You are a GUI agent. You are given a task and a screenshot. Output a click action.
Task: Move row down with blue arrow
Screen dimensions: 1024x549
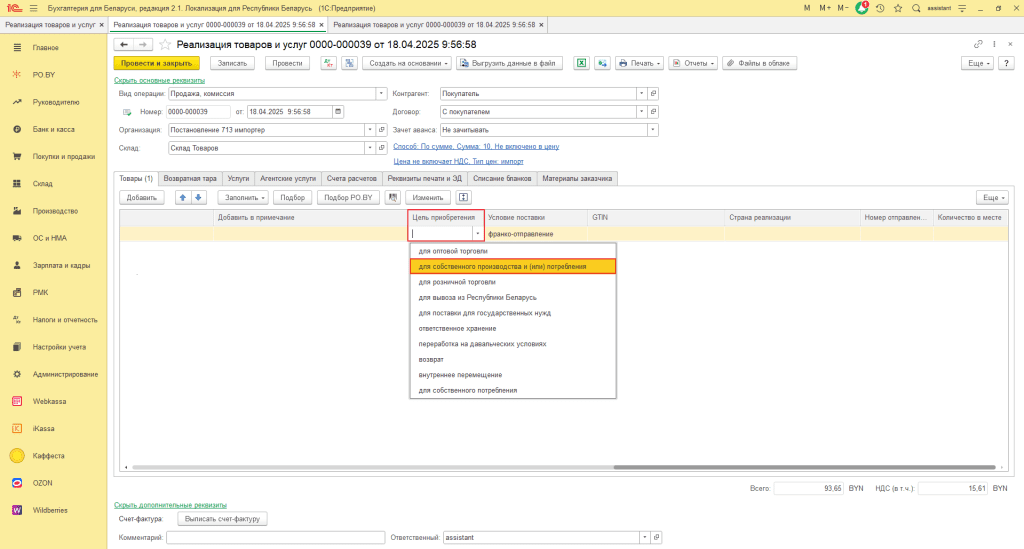(x=198, y=197)
